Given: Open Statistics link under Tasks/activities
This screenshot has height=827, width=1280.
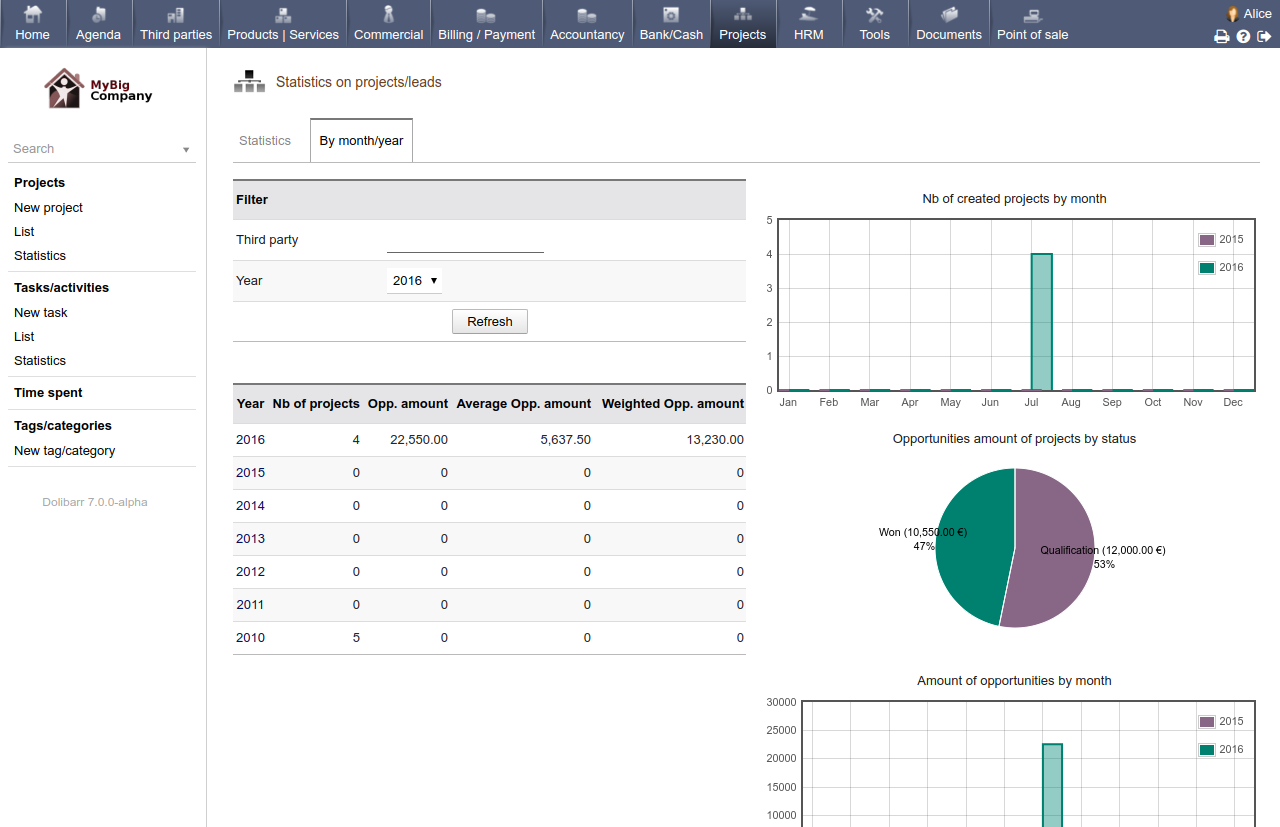Looking at the screenshot, I should click(40, 361).
